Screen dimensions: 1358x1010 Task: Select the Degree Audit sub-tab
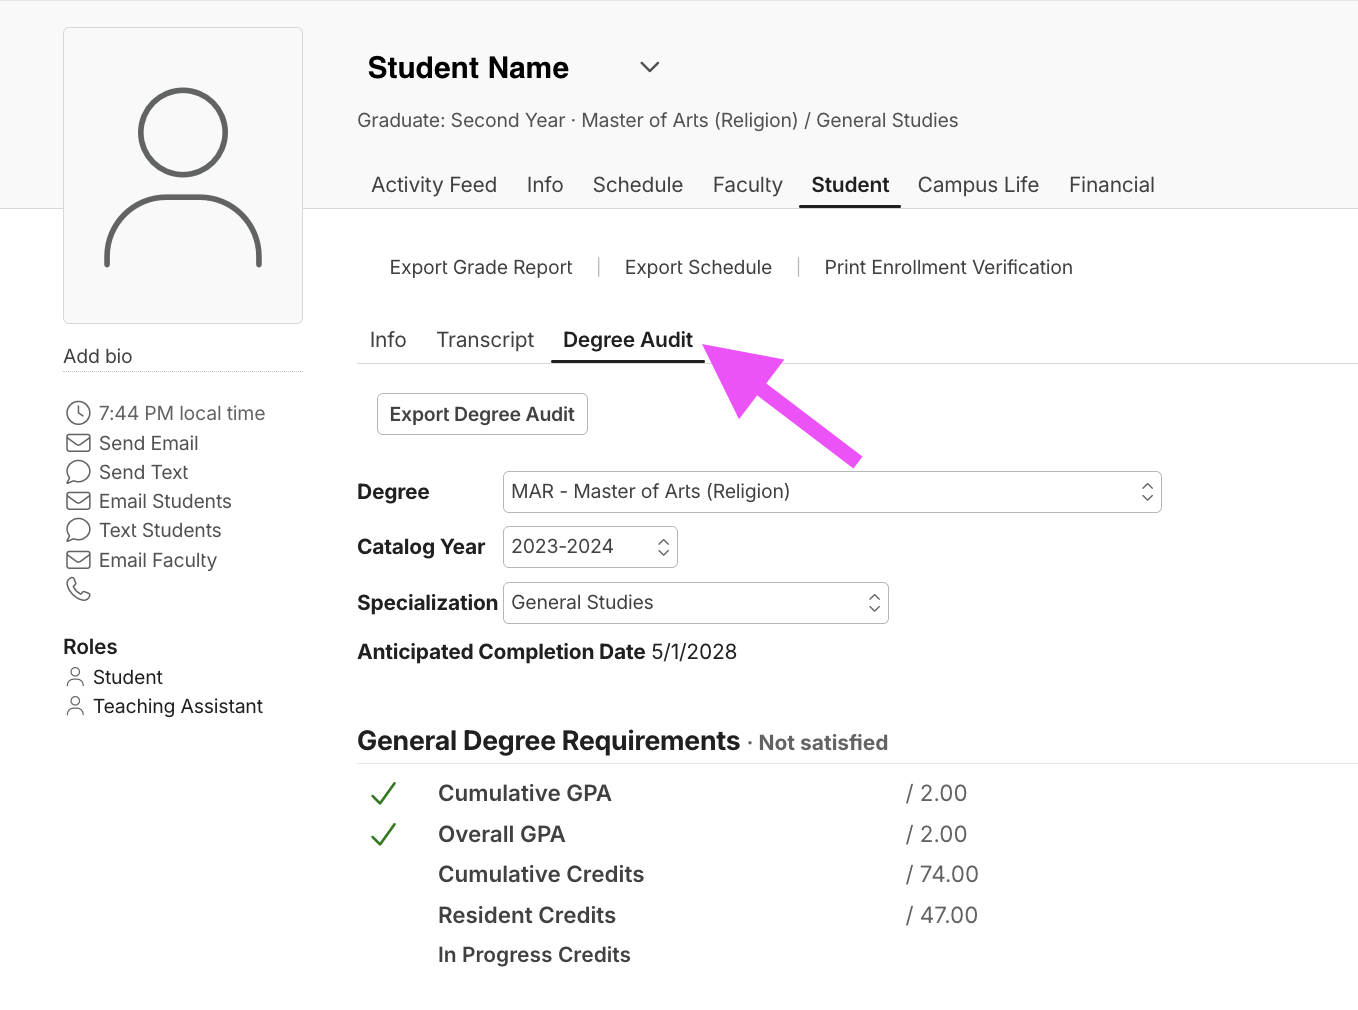[x=628, y=340]
